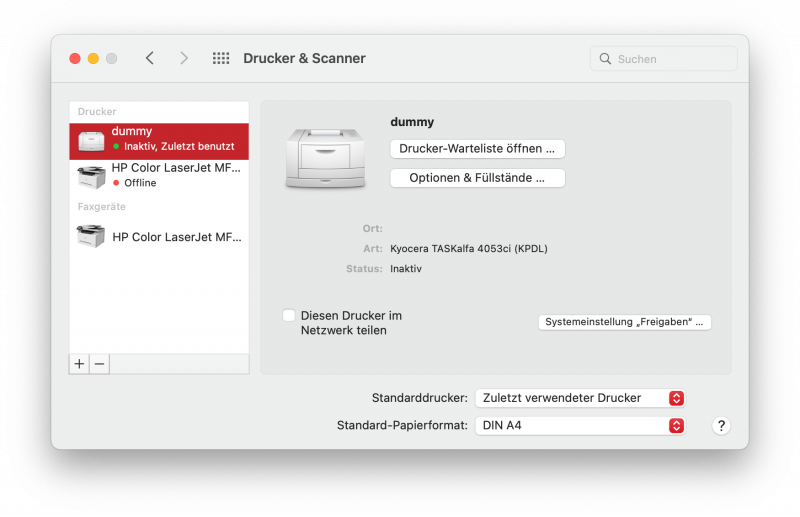Screen dimensions: 800x517
Task: Open the Standard-Papierformat dropdown
Action: pyautogui.click(x=580, y=426)
